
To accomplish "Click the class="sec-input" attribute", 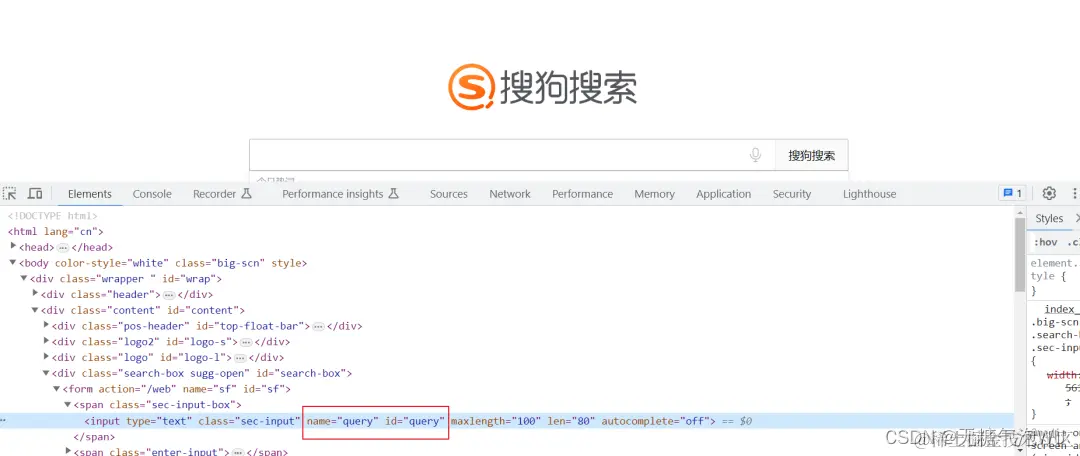I will pyautogui.click(x=249, y=421).
